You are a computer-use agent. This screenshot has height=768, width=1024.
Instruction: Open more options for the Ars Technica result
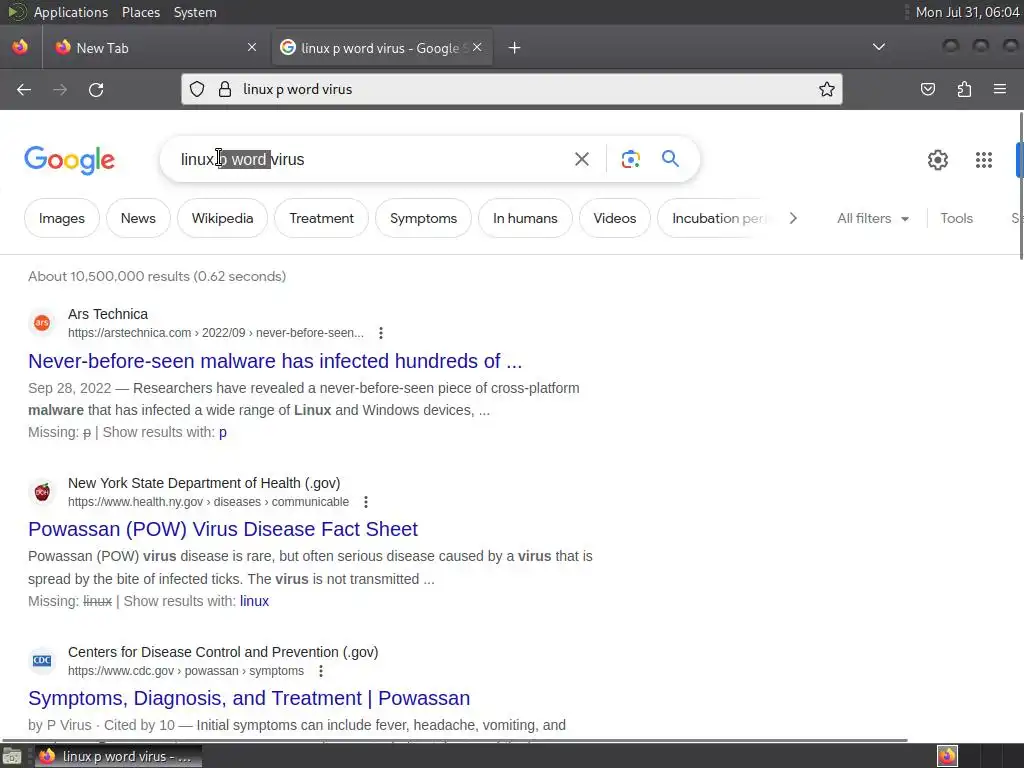381,333
